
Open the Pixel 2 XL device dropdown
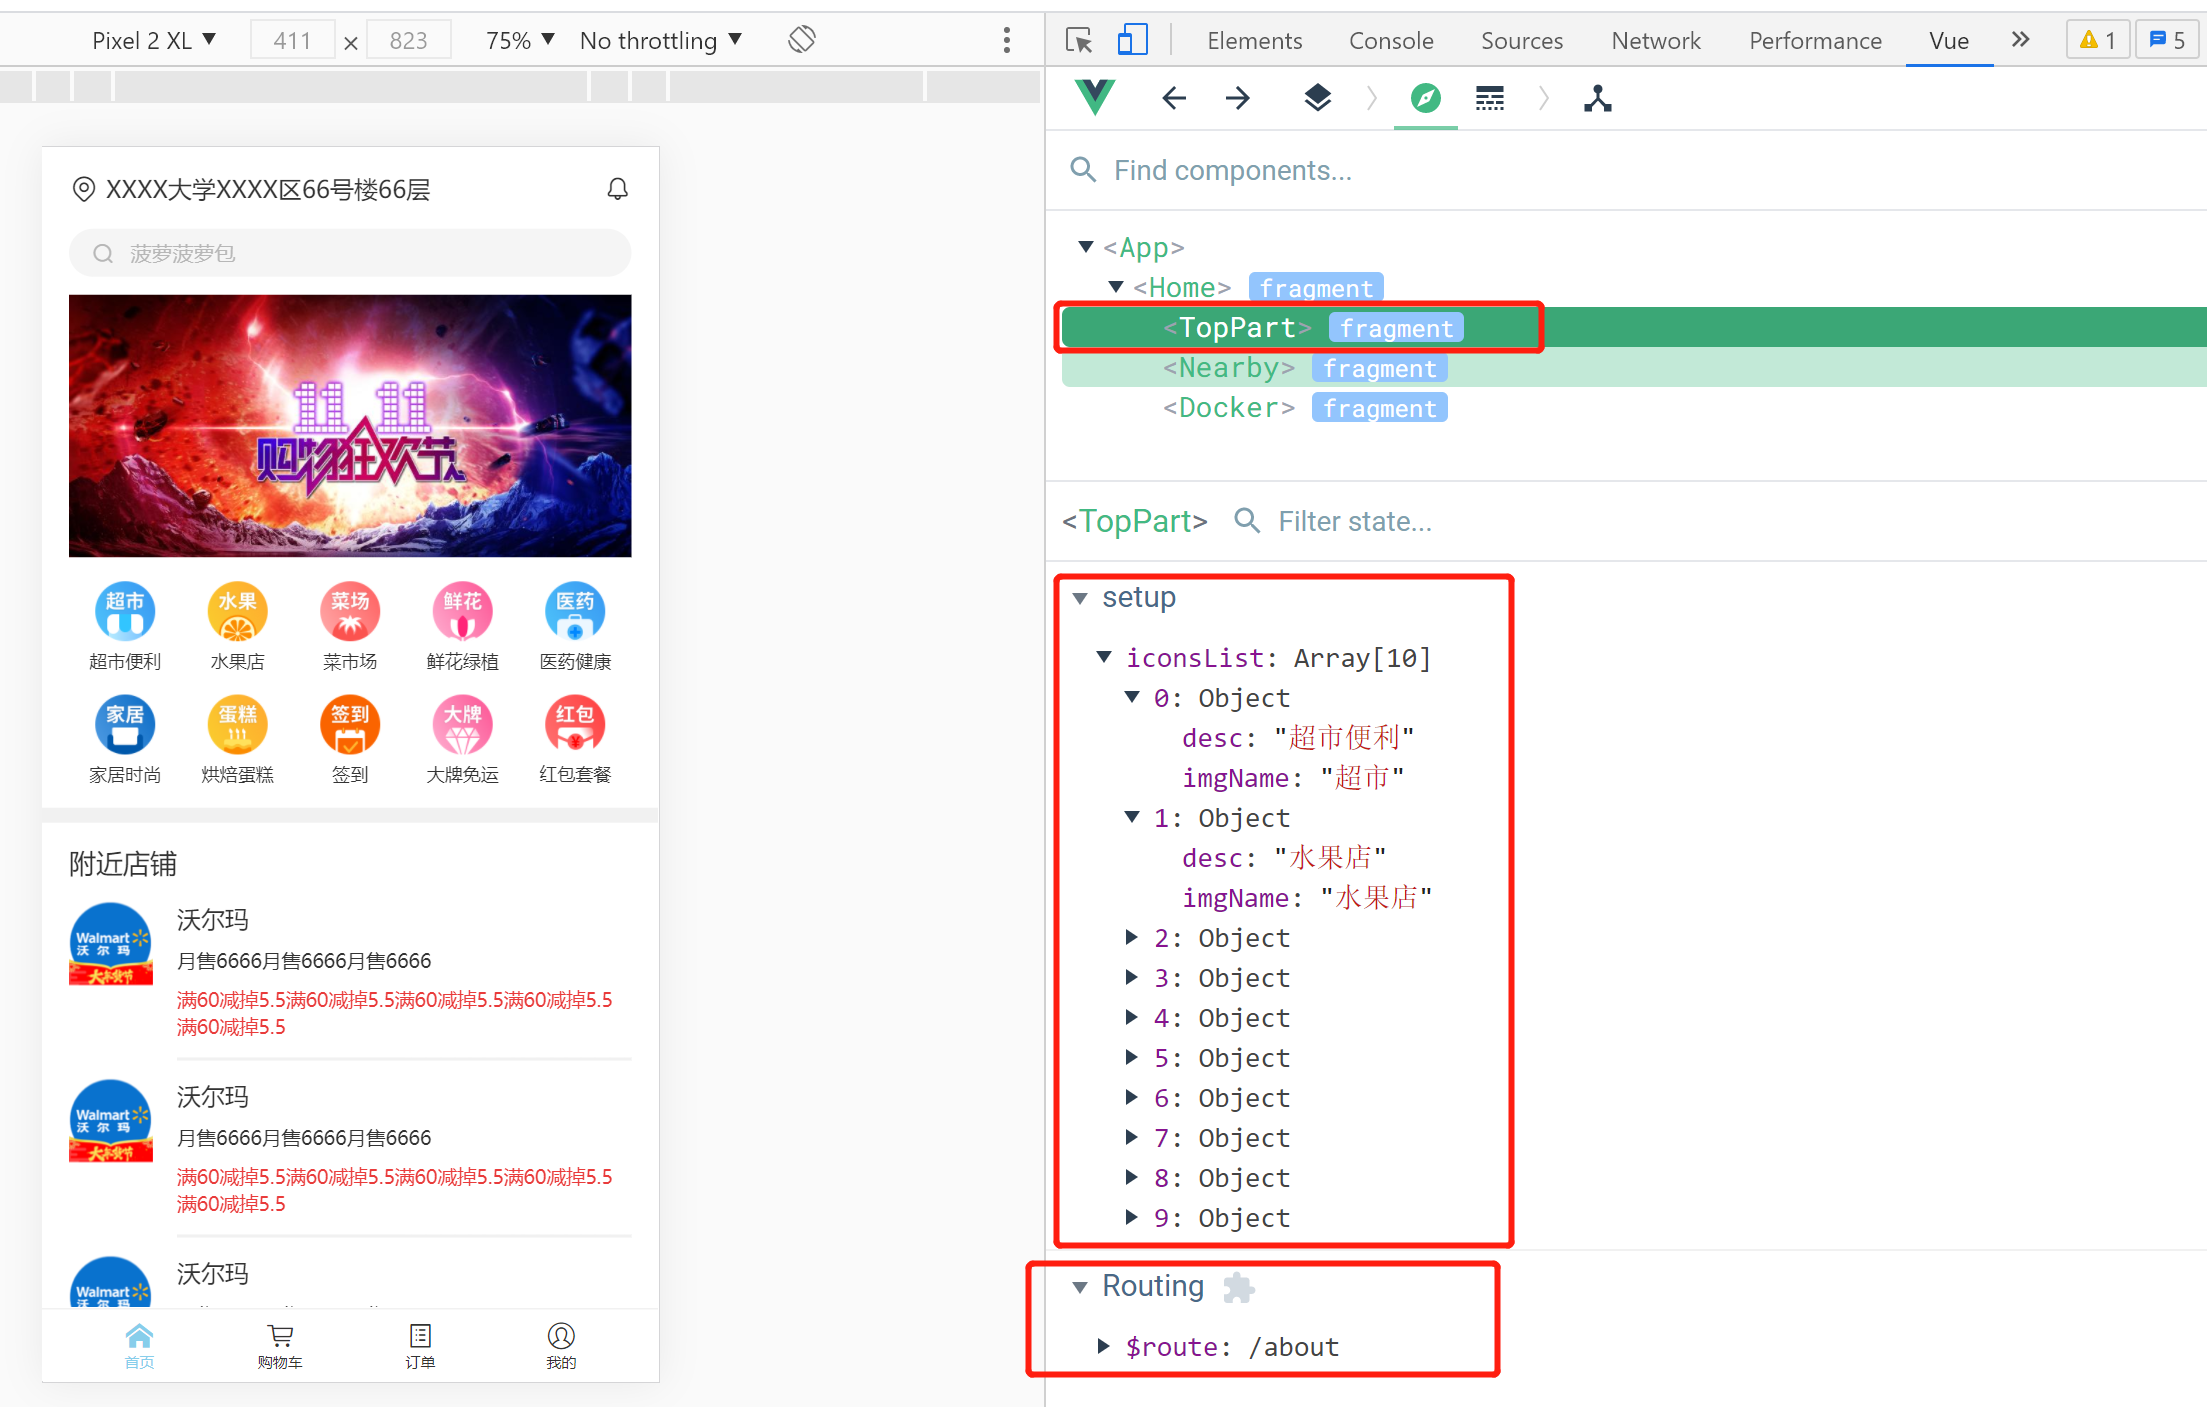pos(153,40)
